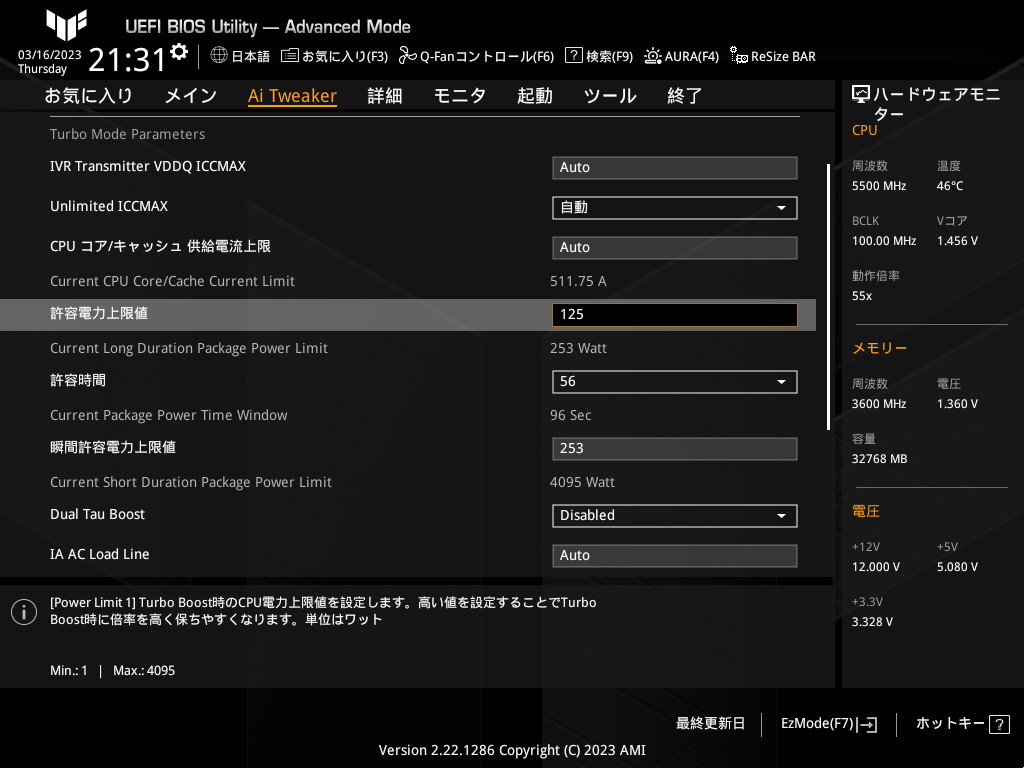Click the 4095 Watt value
1024x768 pixels.
point(582,483)
